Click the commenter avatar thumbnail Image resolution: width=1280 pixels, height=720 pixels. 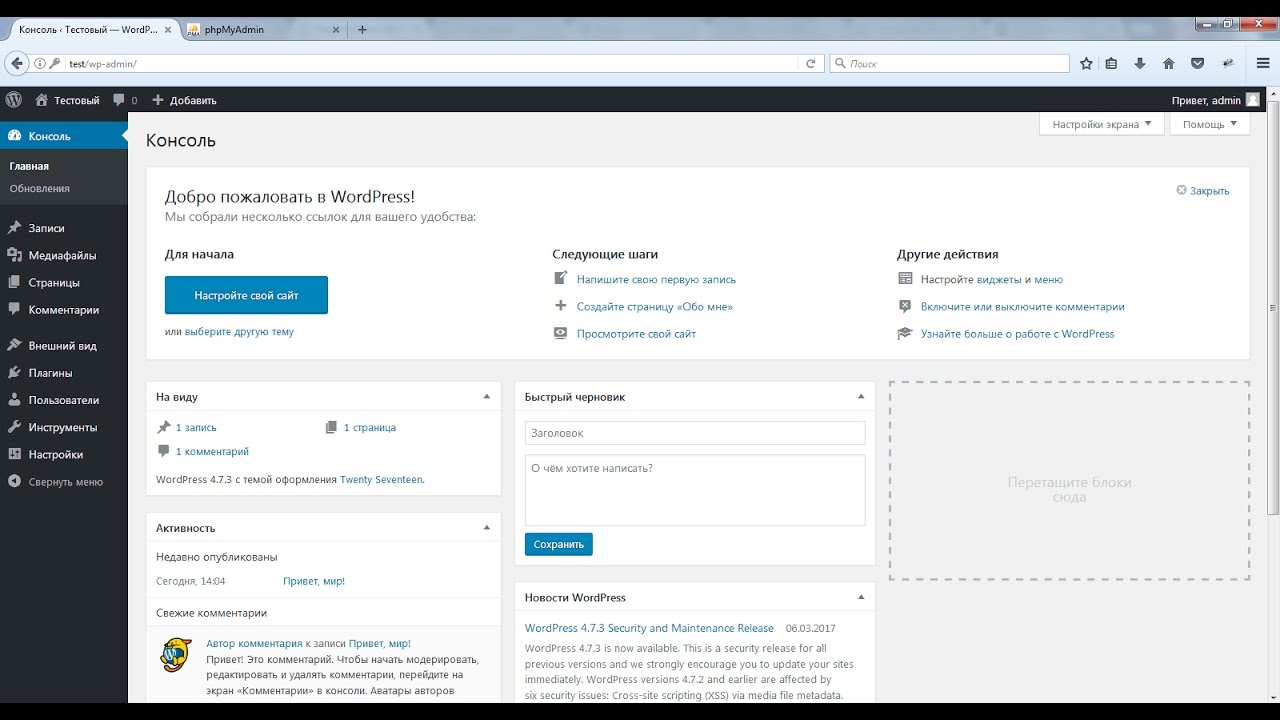click(176, 654)
